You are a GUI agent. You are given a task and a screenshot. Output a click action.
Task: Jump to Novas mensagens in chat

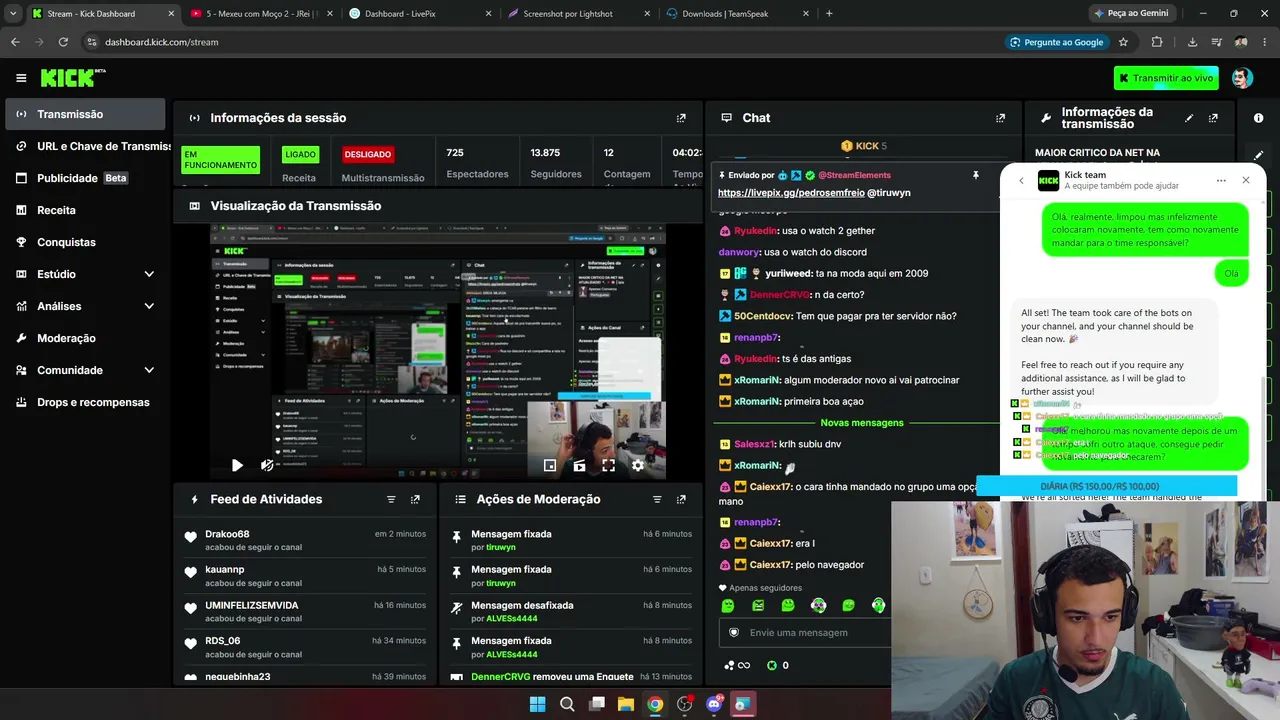point(861,423)
